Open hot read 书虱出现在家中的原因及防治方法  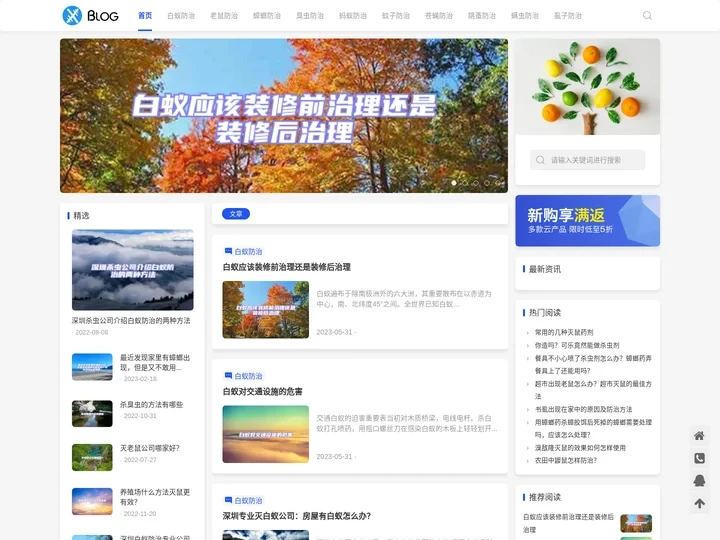click(583, 409)
